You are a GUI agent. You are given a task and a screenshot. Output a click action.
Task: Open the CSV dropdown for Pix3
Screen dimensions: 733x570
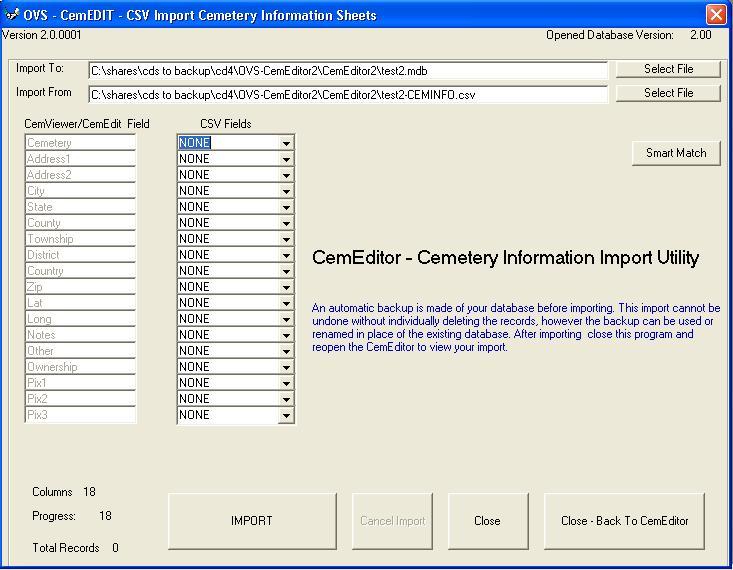286,415
